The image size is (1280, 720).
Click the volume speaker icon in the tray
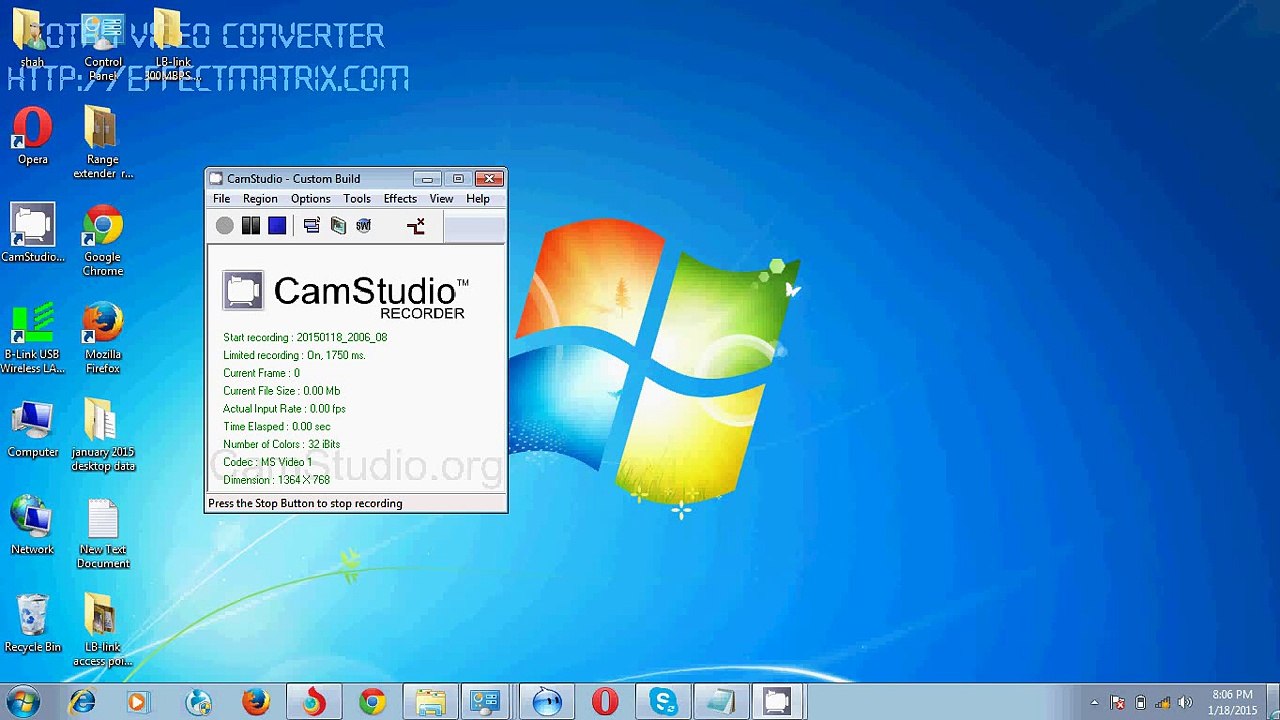(1185, 703)
